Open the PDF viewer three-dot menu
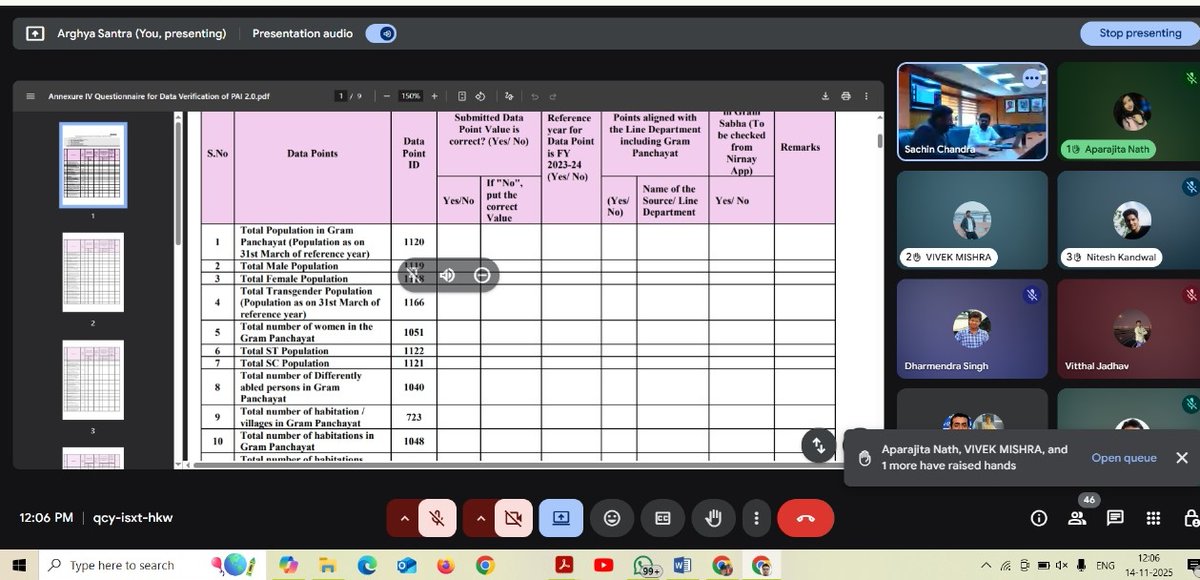The width and height of the screenshot is (1200, 580). 865,95
